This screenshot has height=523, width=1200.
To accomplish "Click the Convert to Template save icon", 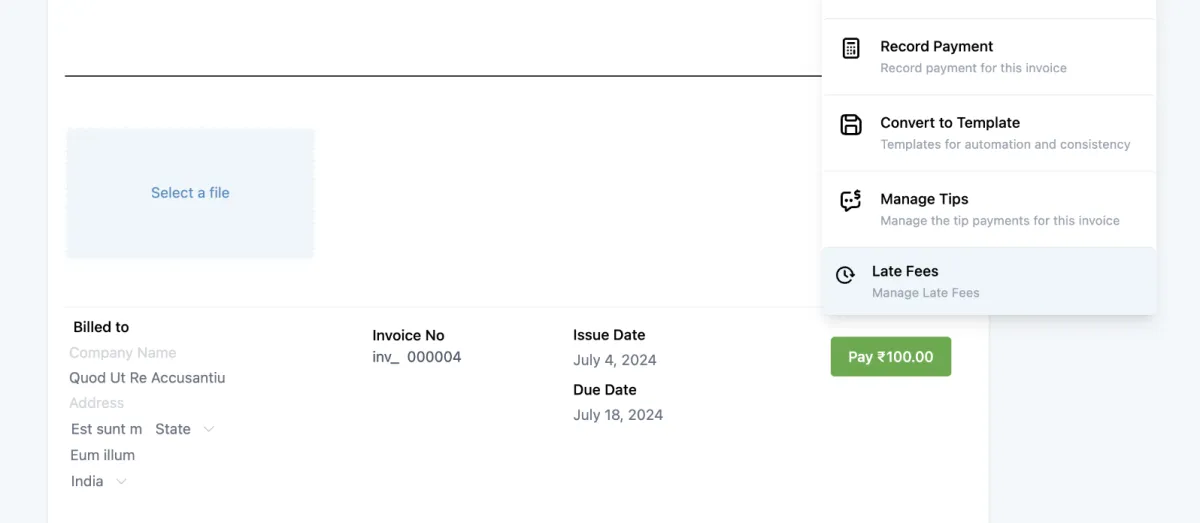I will click(851, 125).
